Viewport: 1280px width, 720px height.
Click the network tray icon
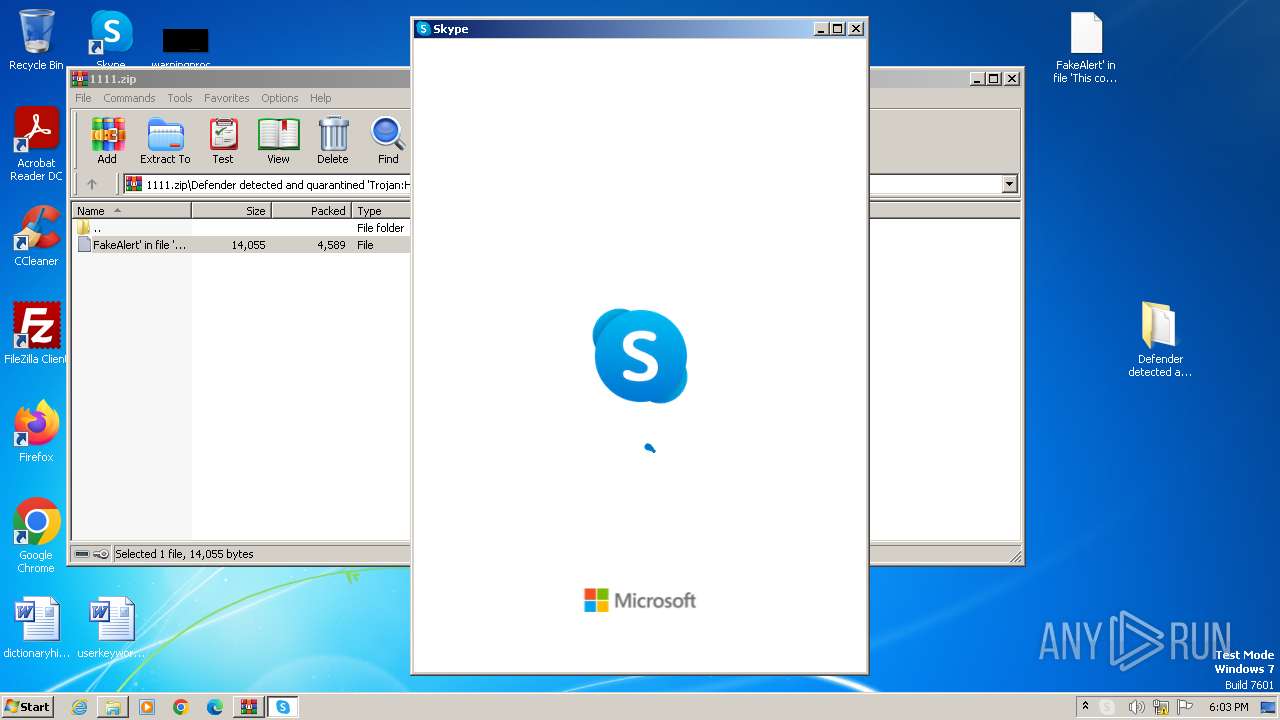click(x=1161, y=707)
